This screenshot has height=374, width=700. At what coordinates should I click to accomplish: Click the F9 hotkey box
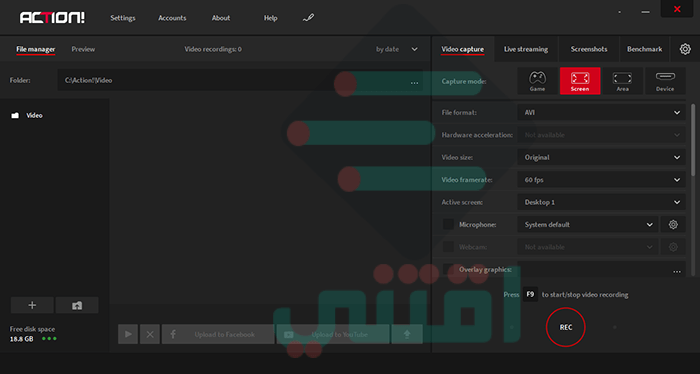click(x=530, y=294)
